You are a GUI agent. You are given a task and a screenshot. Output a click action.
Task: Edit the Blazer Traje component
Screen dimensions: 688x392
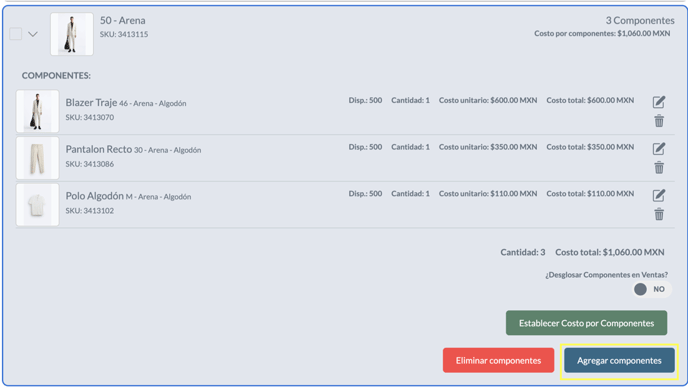[659, 102]
